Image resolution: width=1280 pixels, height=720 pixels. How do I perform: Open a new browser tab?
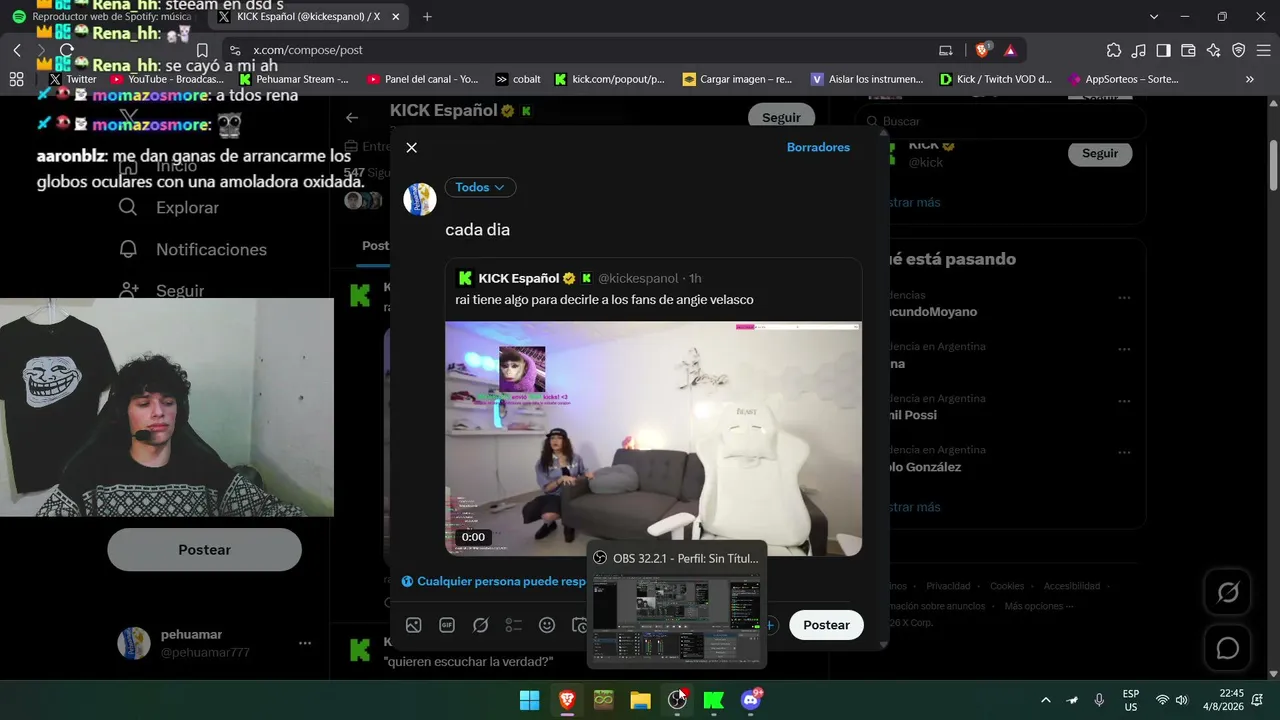click(x=427, y=17)
